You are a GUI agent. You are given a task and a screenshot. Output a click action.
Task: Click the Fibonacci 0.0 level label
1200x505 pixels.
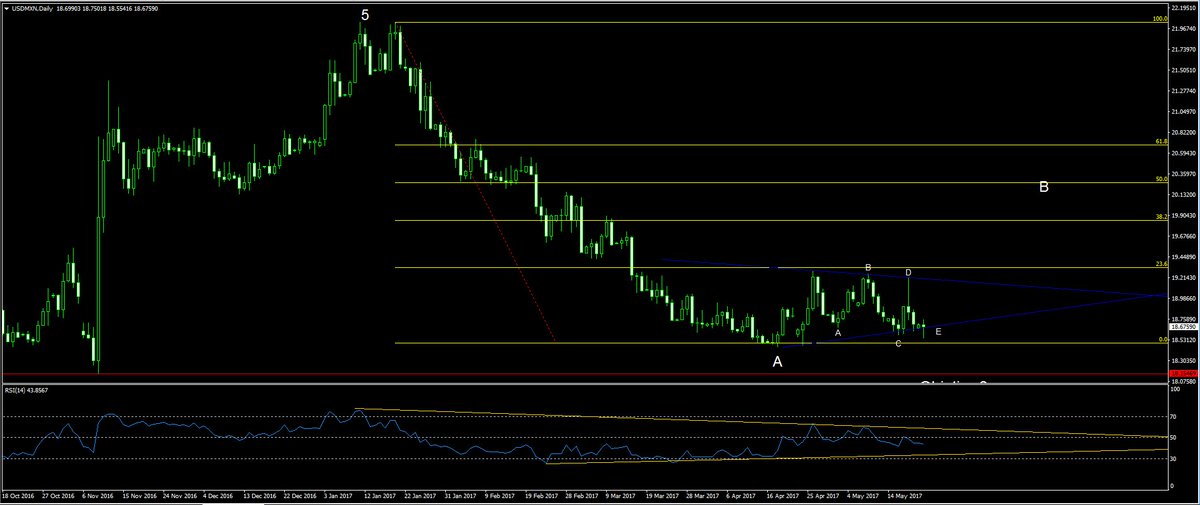(1163, 339)
